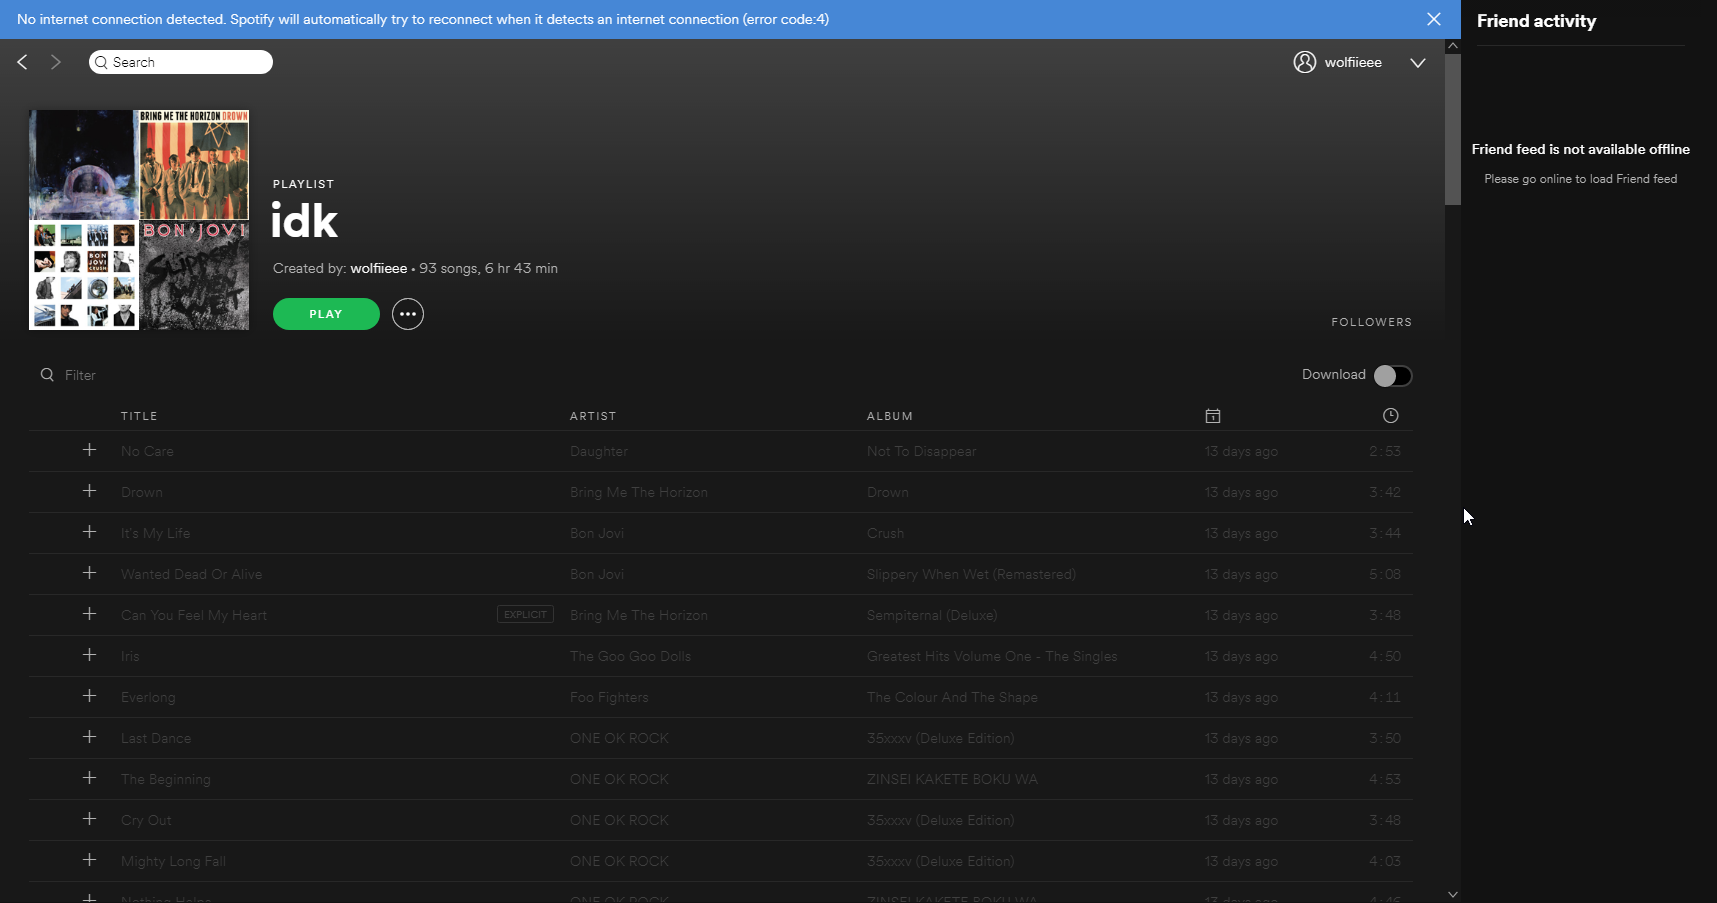Add Everlong with plus icon
Image resolution: width=1717 pixels, height=903 pixels.
(x=89, y=696)
